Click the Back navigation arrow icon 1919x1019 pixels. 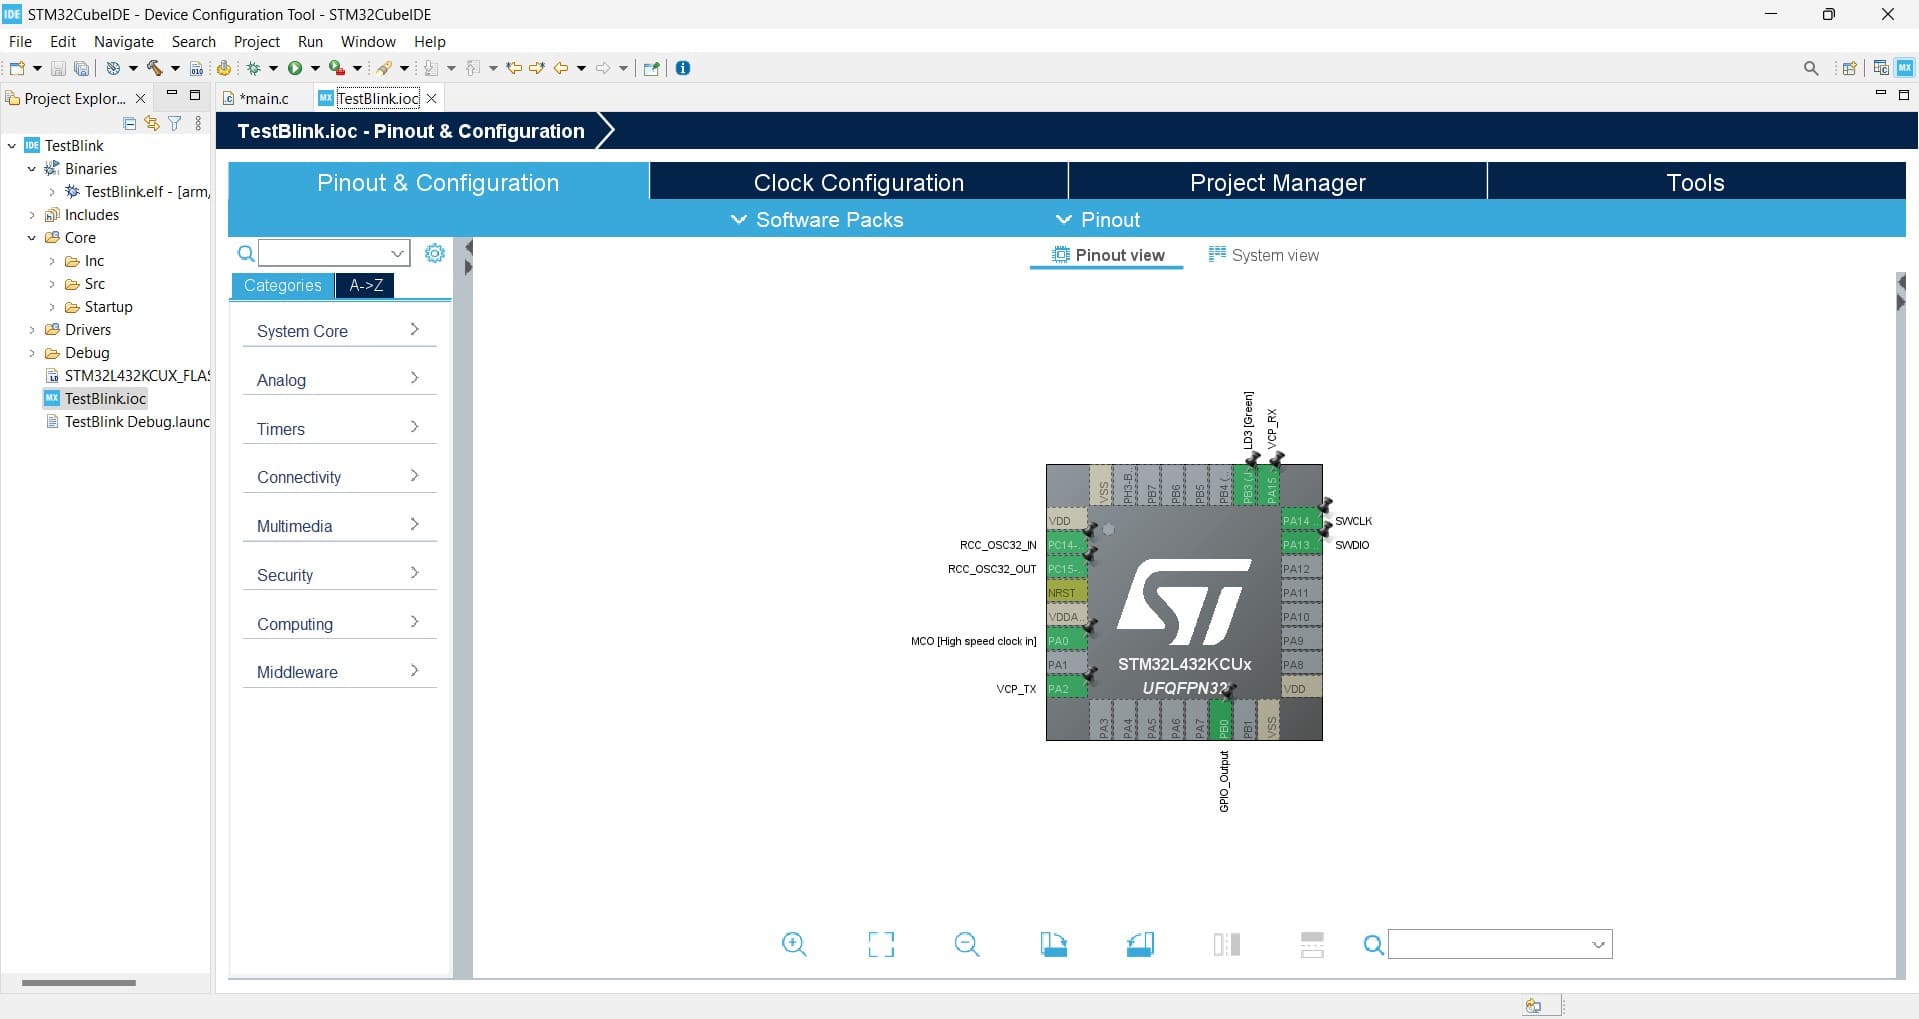pos(561,68)
